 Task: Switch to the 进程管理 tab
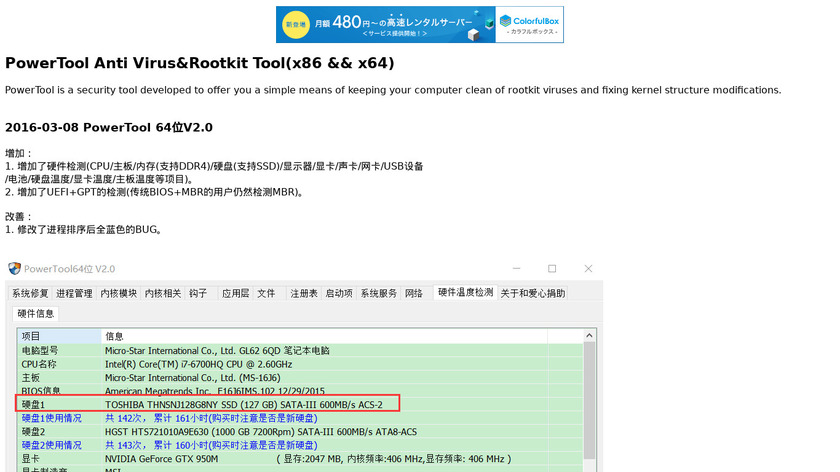(74, 294)
